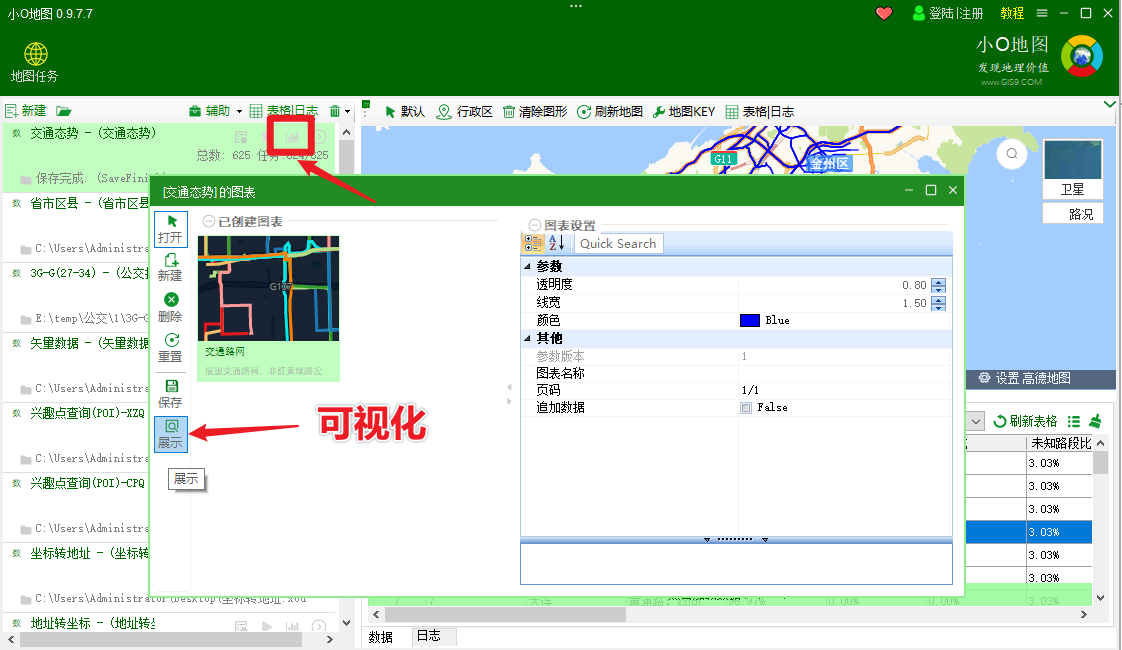Click 刷新地图 to refresh the map
This screenshot has height=650, width=1122.
tap(610, 112)
